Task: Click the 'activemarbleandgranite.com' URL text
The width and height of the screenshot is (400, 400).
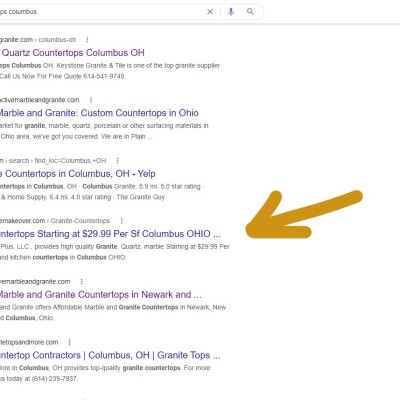Action: click(x=40, y=100)
